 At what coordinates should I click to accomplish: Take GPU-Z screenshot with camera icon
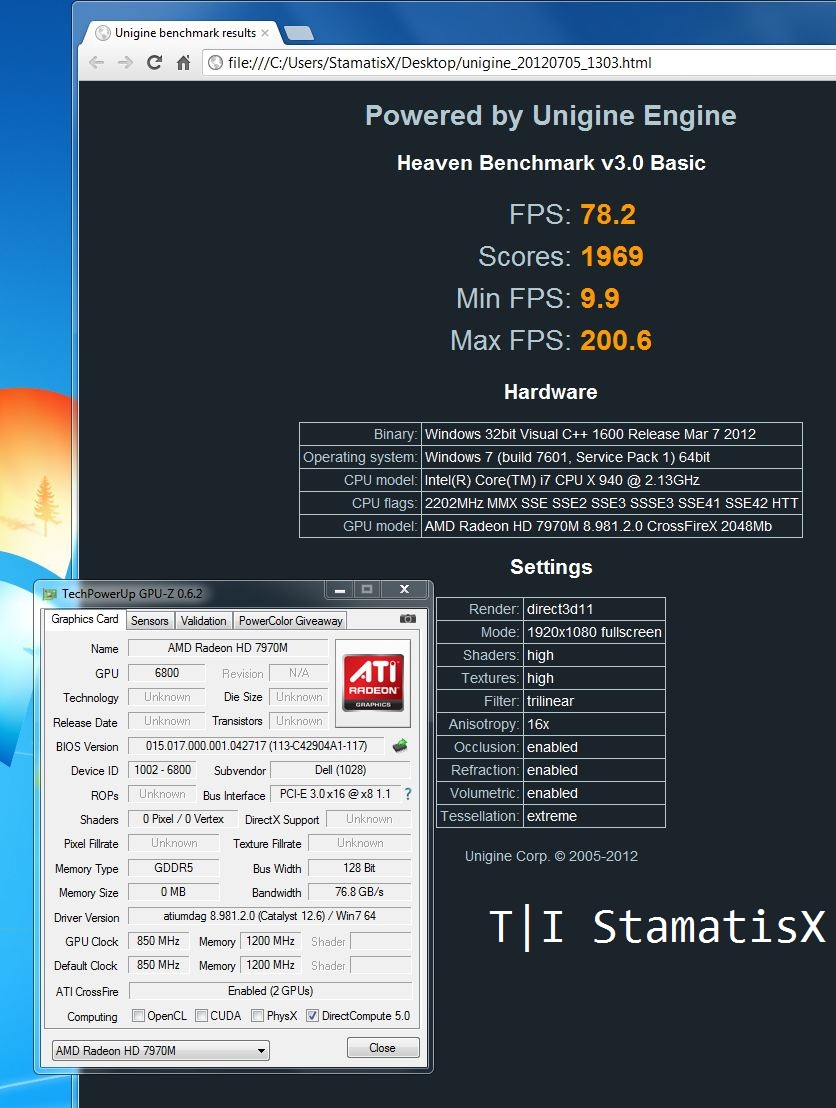point(408,619)
